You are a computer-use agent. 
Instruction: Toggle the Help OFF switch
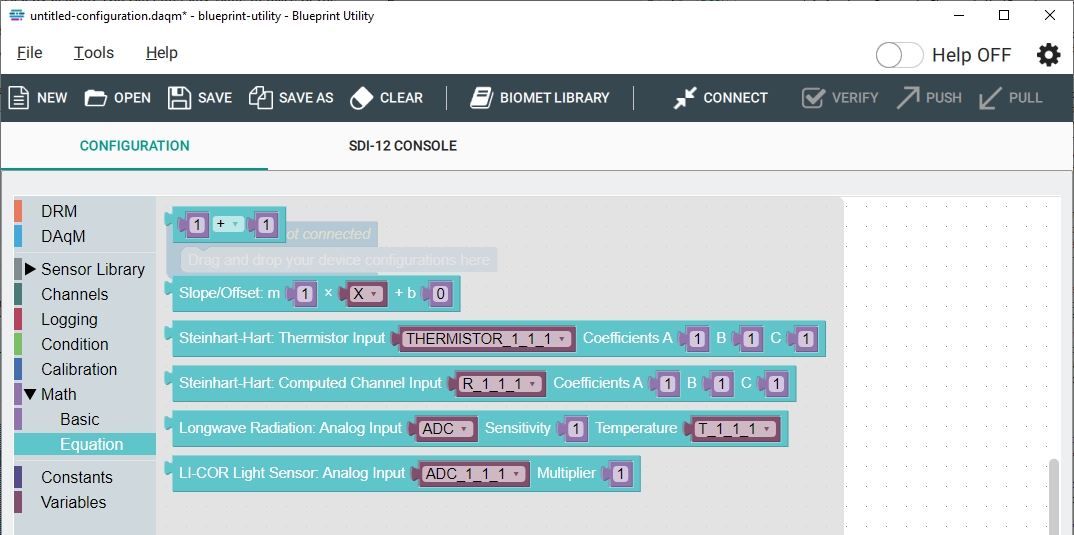click(x=899, y=55)
